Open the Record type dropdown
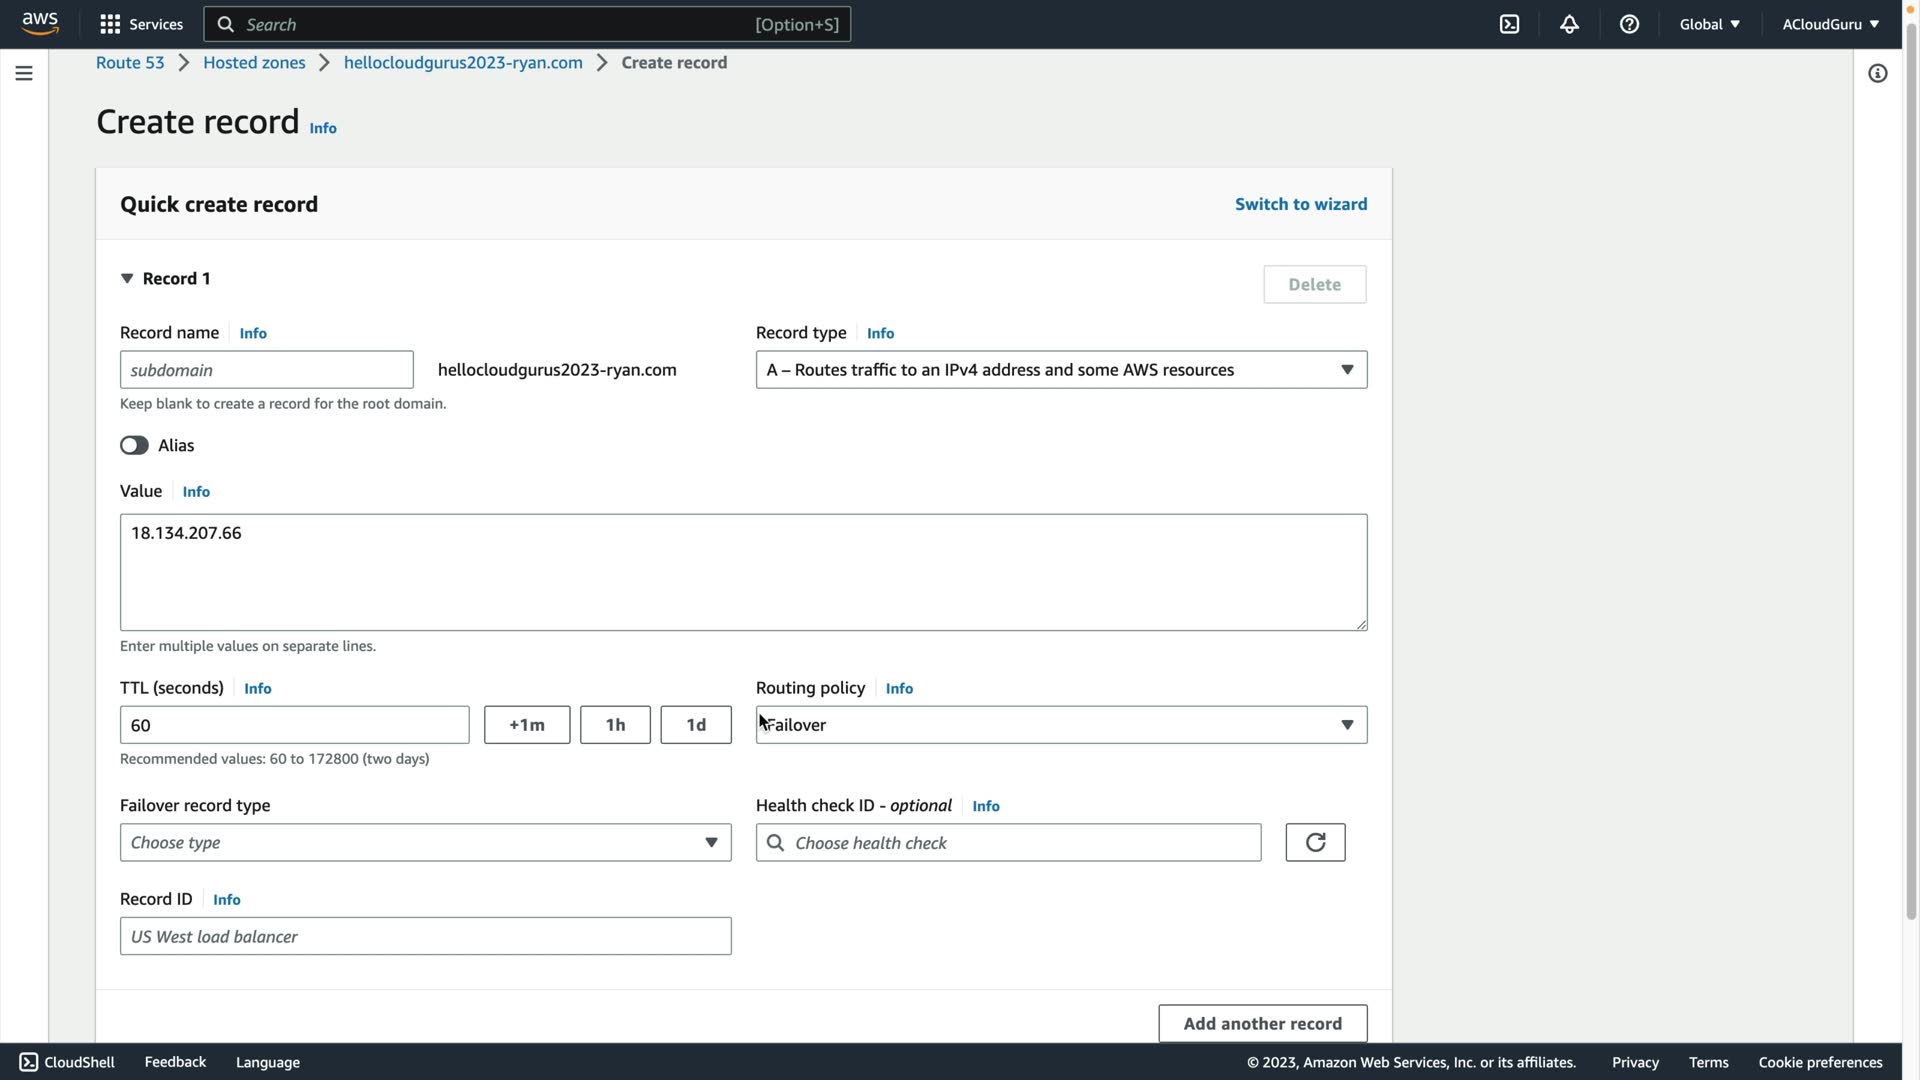The width and height of the screenshot is (1920, 1080). pos(1060,370)
